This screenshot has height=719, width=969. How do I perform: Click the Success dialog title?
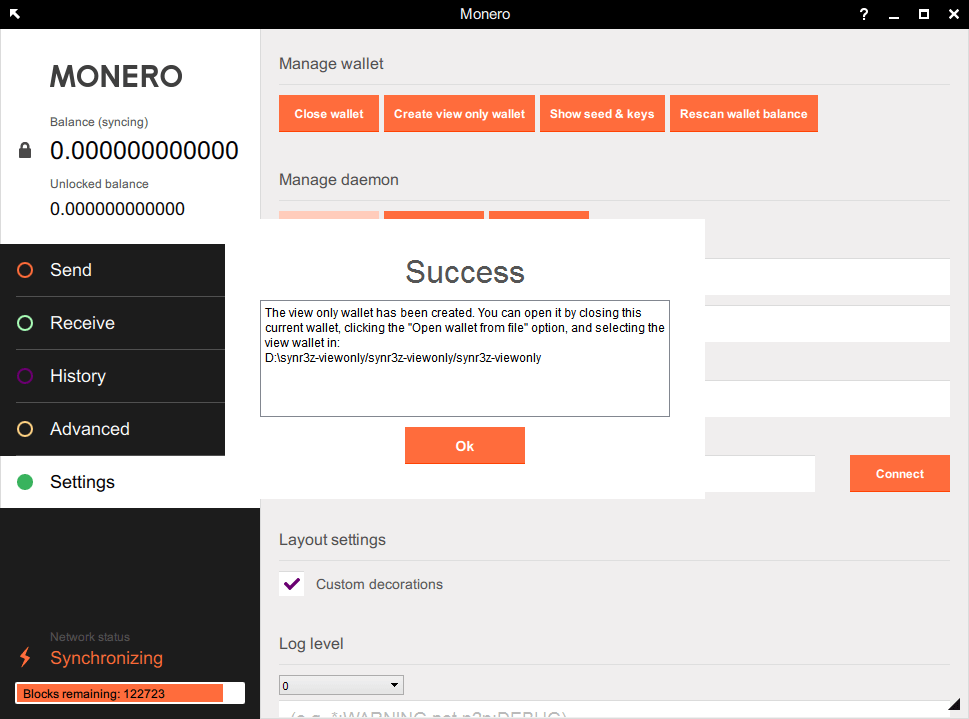tap(465, 272)
